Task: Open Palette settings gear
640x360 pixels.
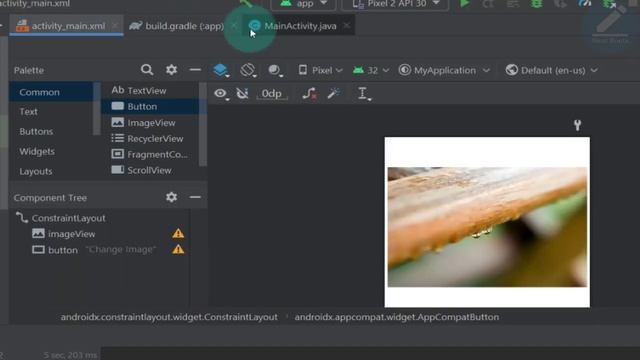Action: pos(171,70)
